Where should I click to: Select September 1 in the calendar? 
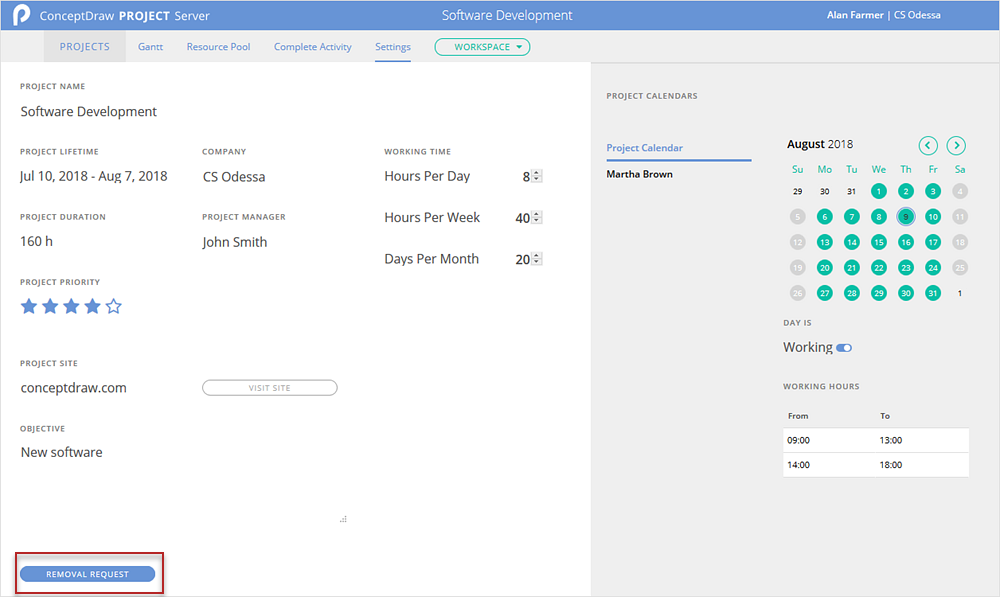960,293
